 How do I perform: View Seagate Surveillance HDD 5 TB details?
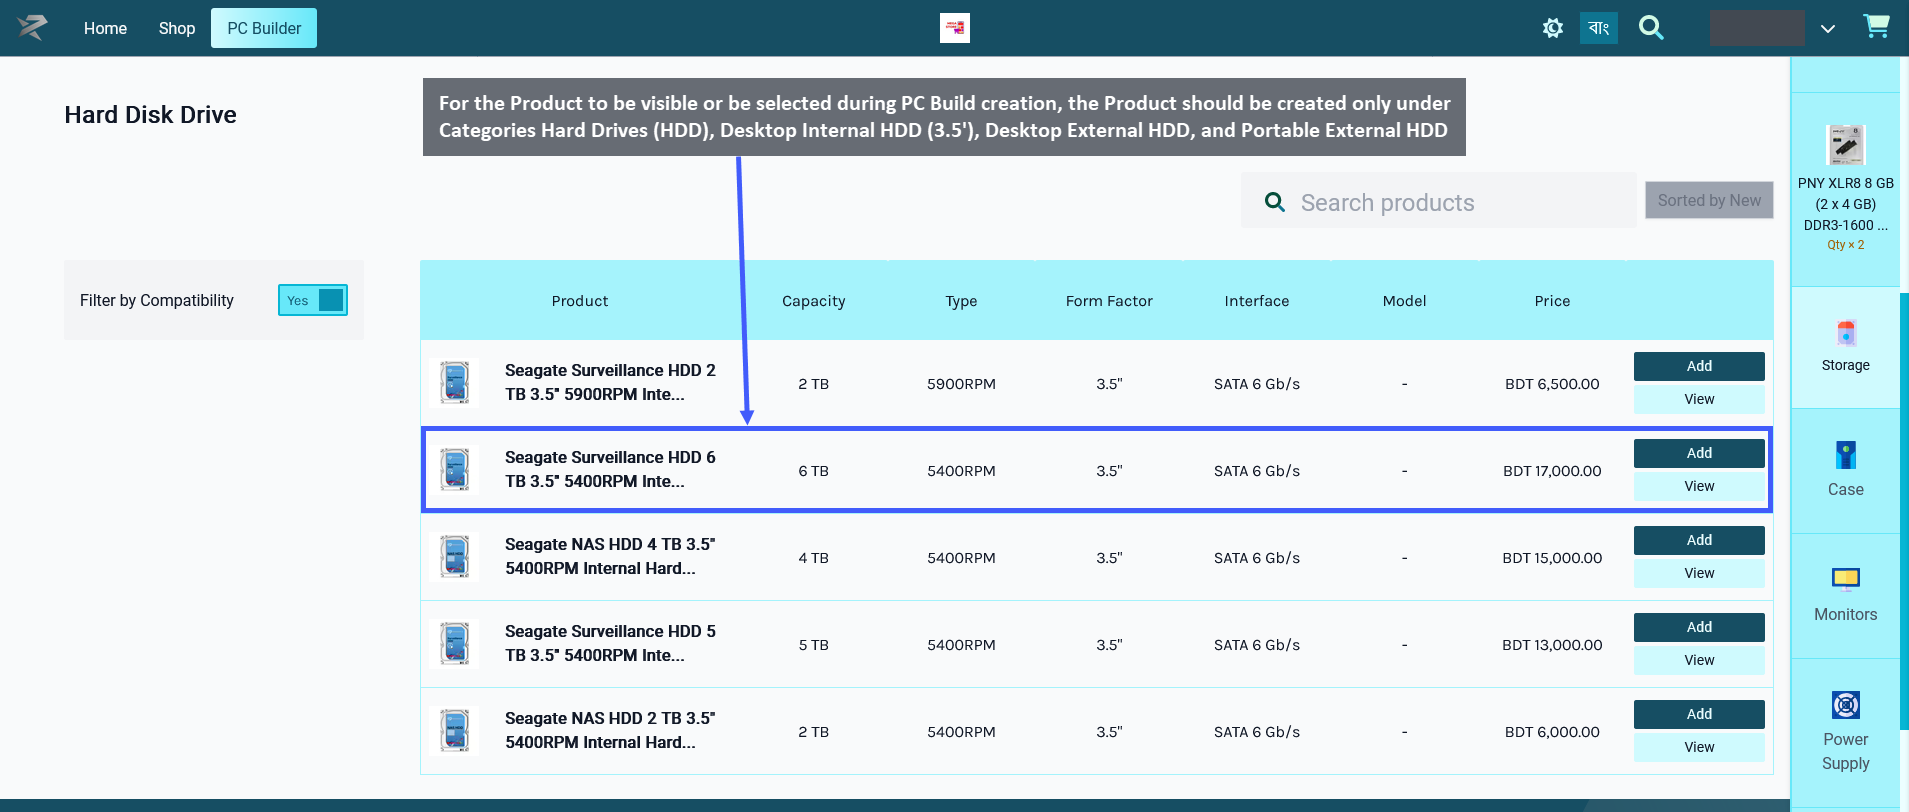(1699, 660)
